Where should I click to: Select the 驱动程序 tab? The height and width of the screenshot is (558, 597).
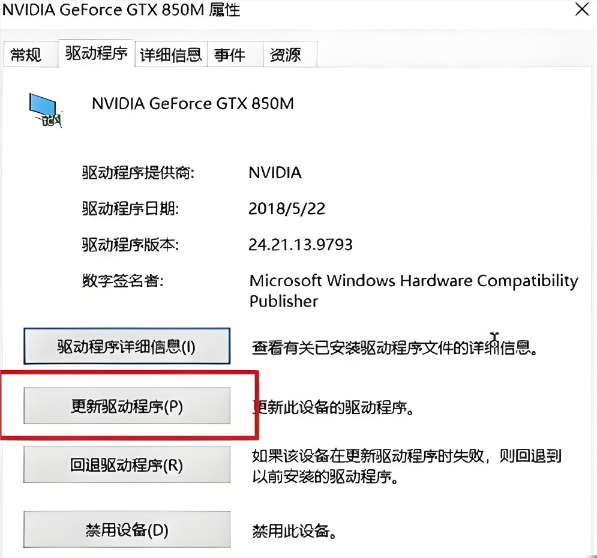tap(96, 53)
